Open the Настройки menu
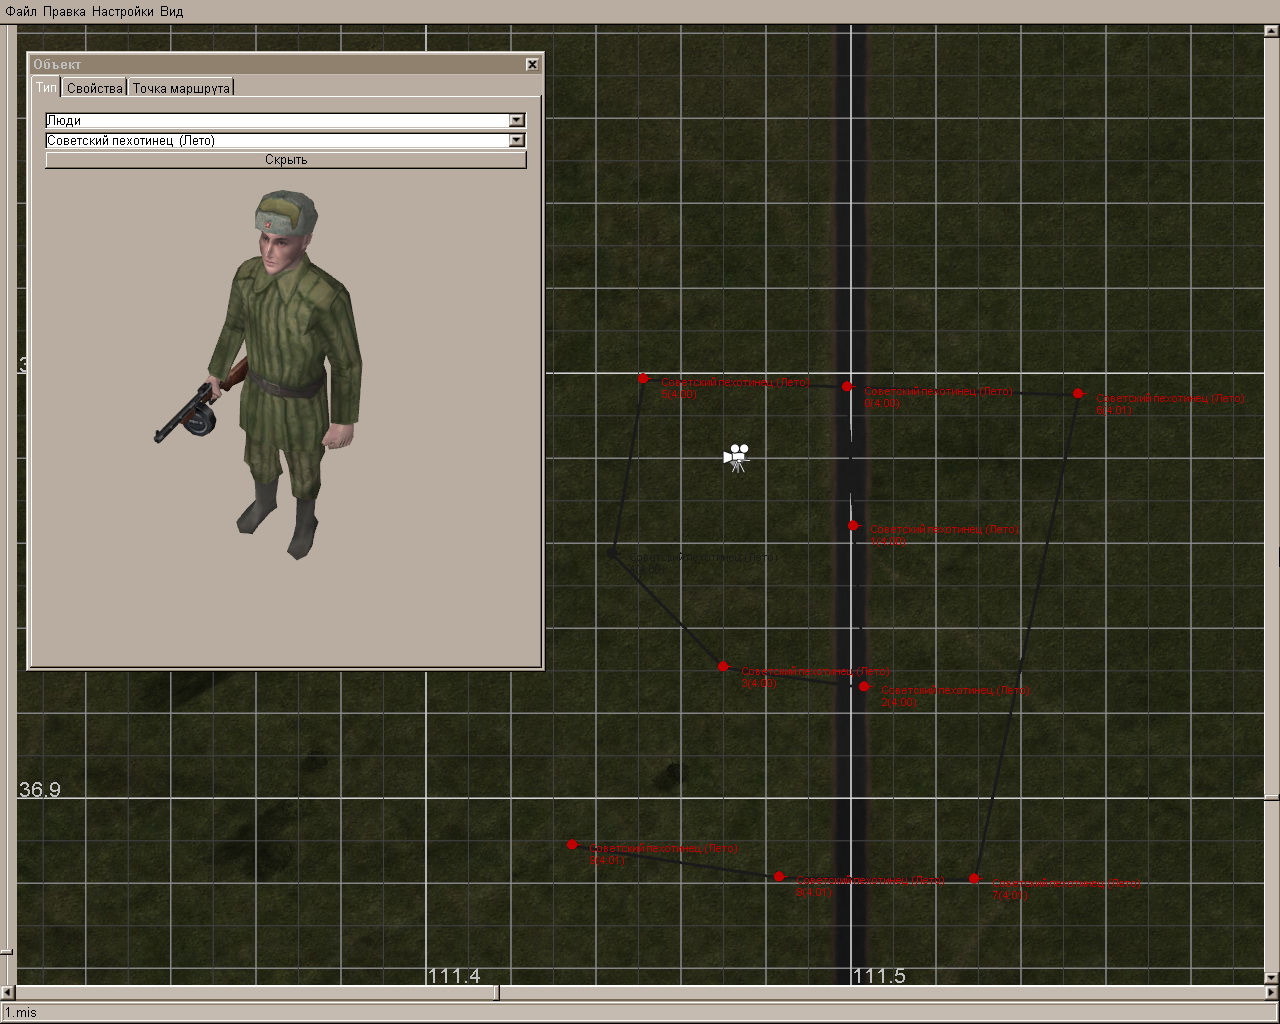The width and height of the screenshot is (1280, 1024). 122,11
